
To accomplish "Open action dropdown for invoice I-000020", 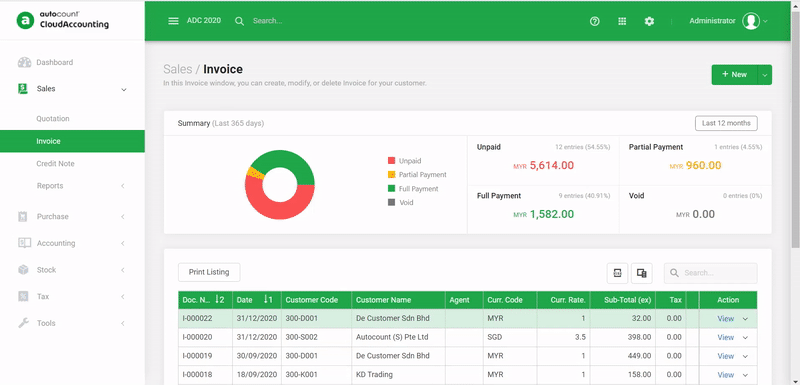I will click(x=745, y=338).
